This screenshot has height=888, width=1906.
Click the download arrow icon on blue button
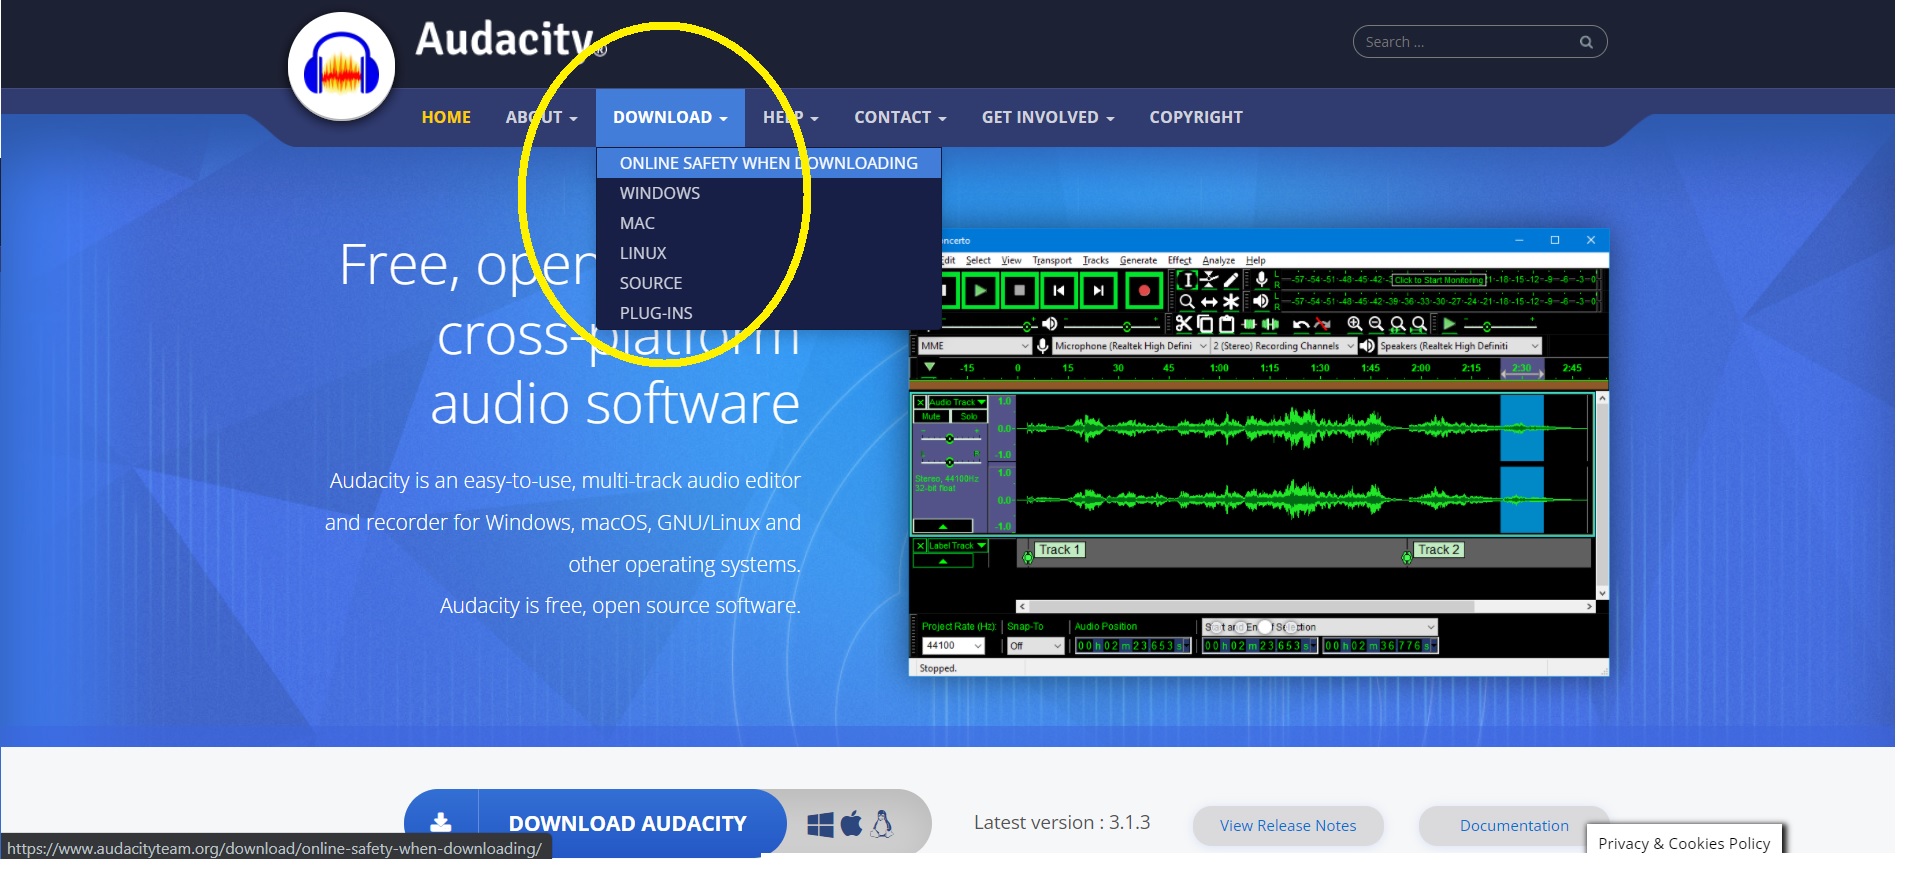pos(440,822)
